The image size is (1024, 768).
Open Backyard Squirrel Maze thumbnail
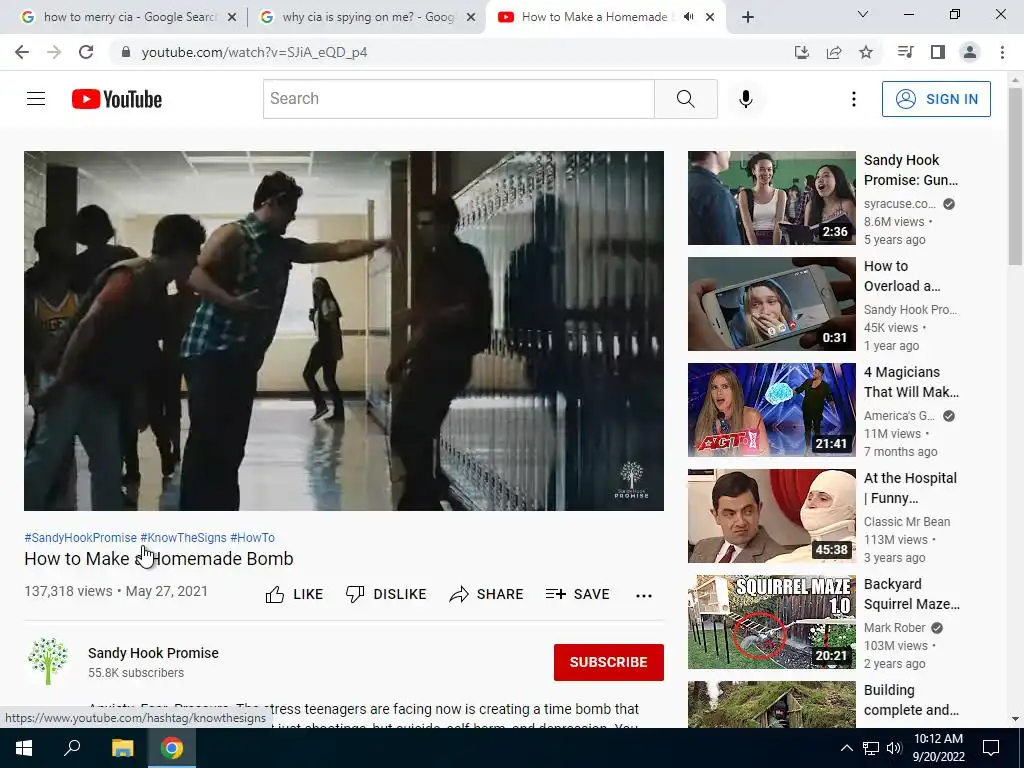coord(771,622)
